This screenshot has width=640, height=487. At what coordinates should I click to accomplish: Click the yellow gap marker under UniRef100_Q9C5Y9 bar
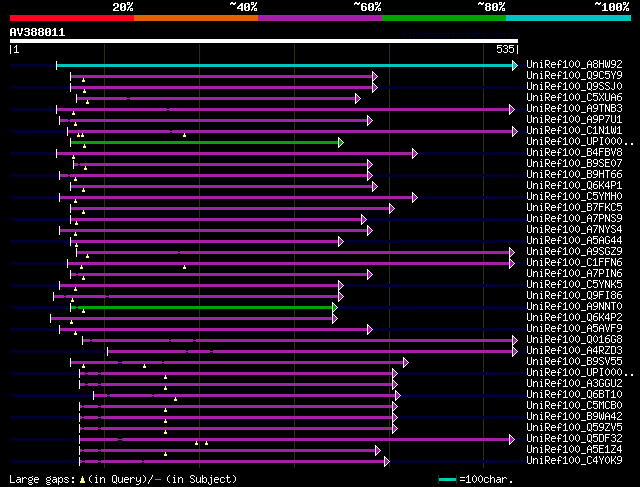point(83,80)
